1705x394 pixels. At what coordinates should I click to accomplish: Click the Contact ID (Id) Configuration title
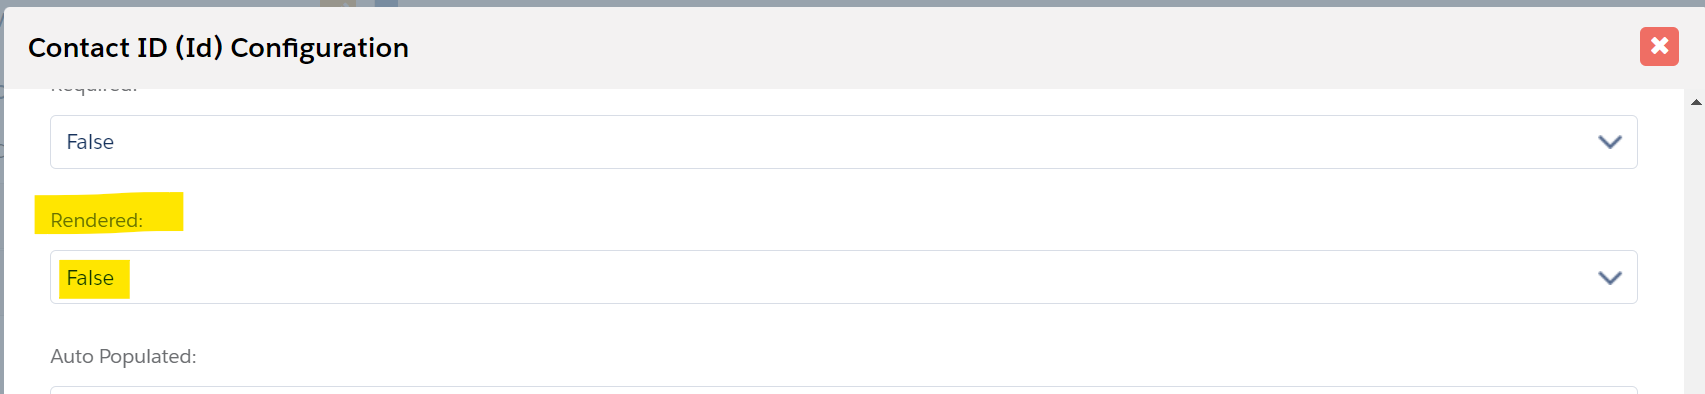point(218,48)
